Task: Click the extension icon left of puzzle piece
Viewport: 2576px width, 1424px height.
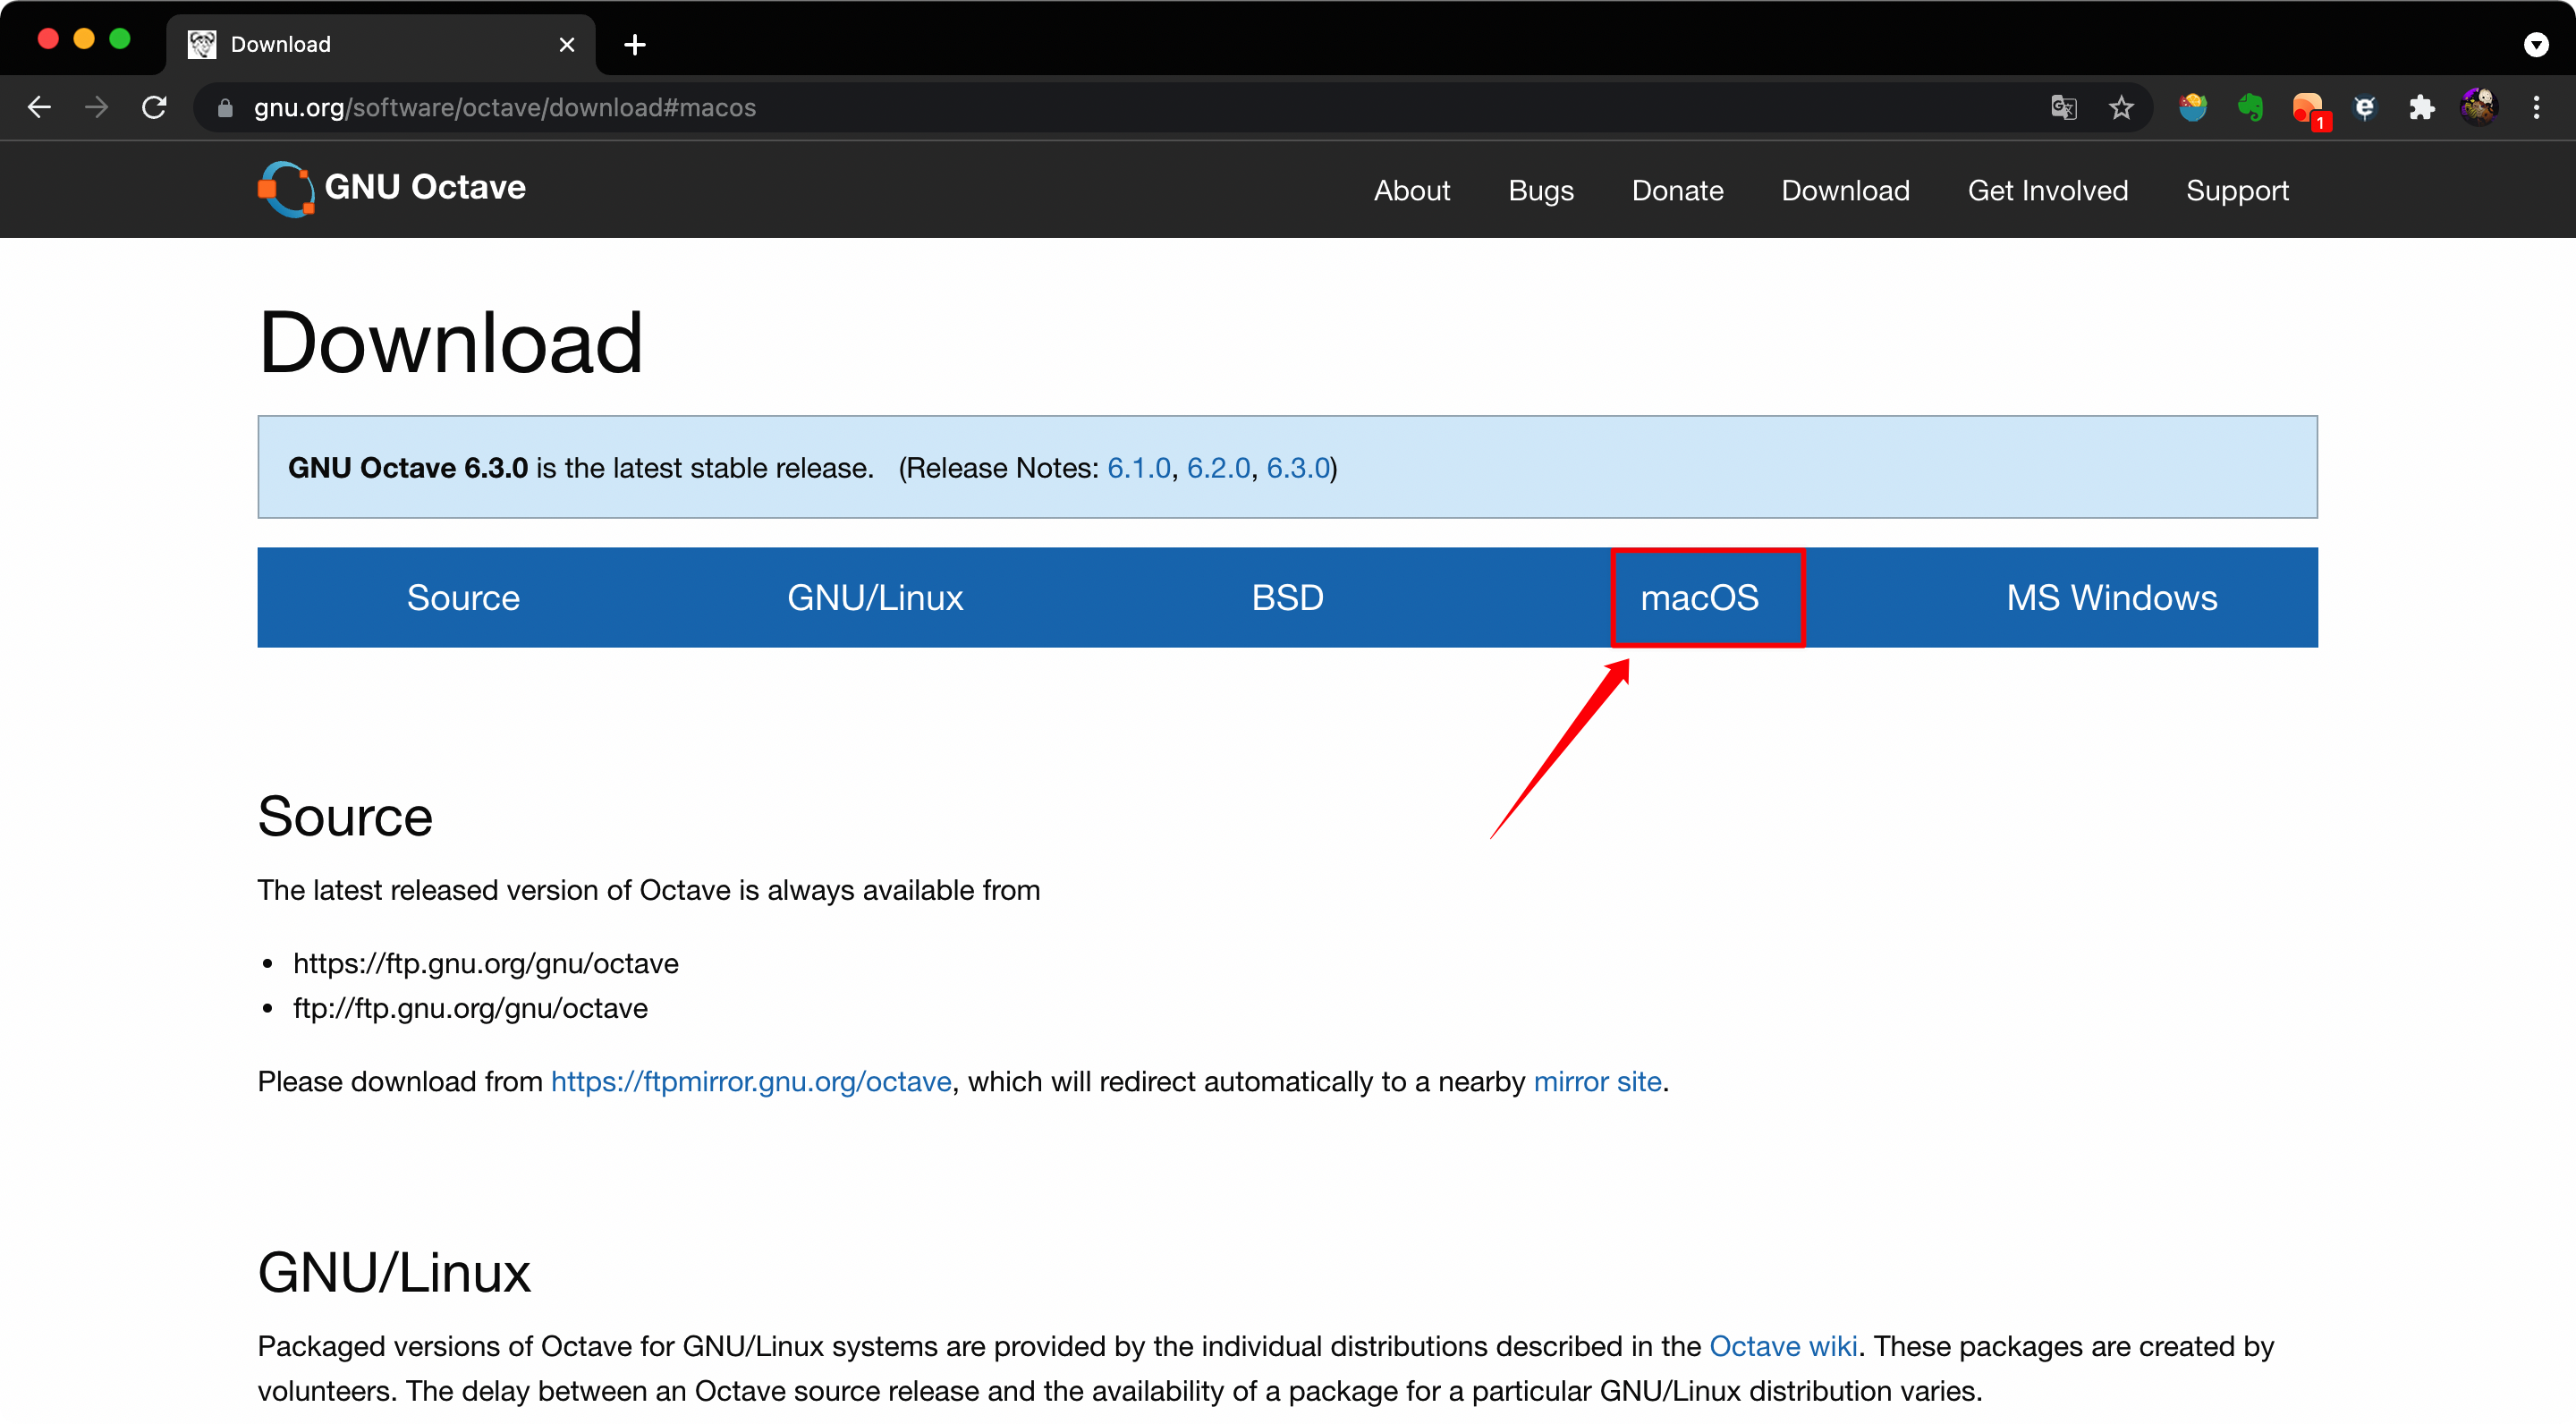Action: tap(2365, 107)
